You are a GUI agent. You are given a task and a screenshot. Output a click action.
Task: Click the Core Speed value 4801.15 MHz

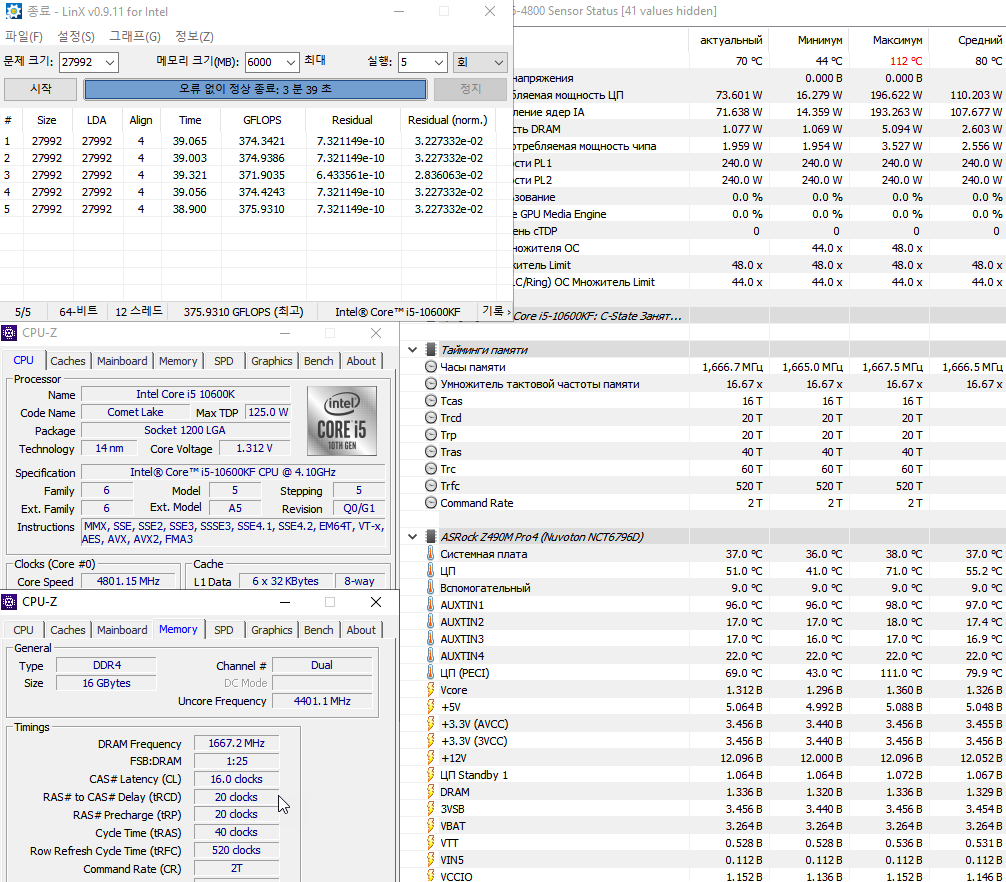coord(128,581)
